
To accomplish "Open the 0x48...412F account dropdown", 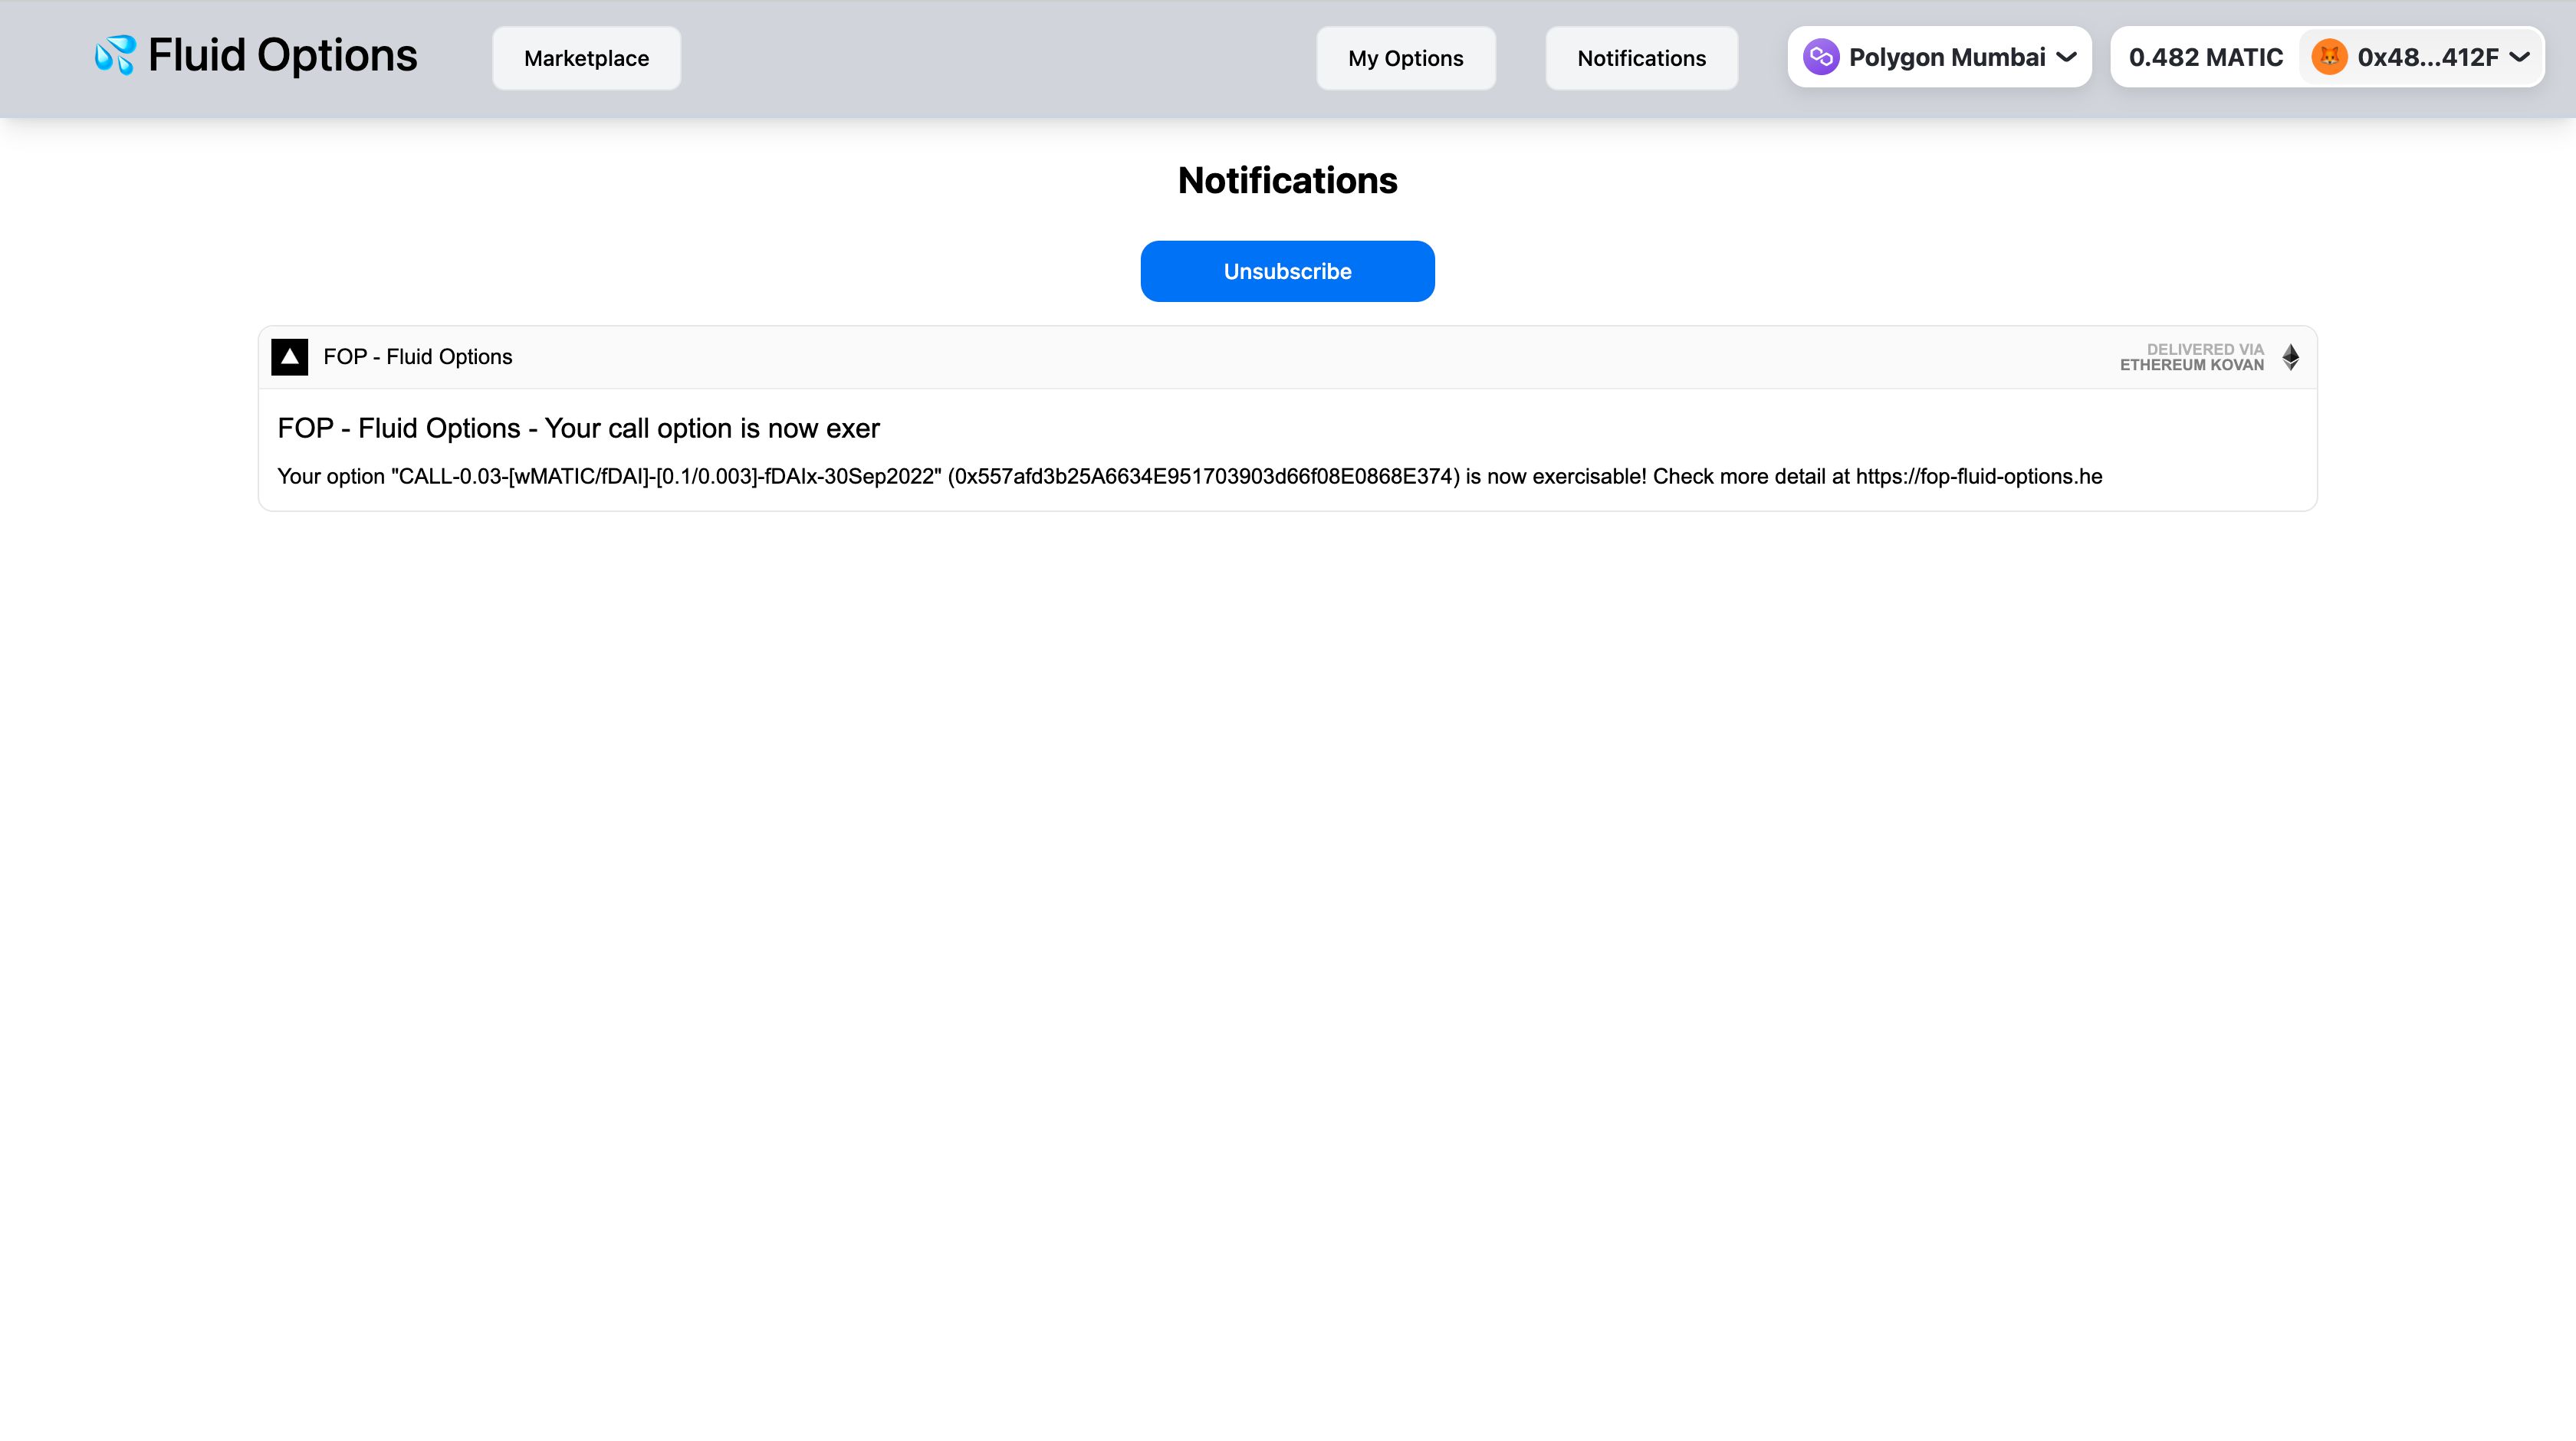I will click(2420, 57).
